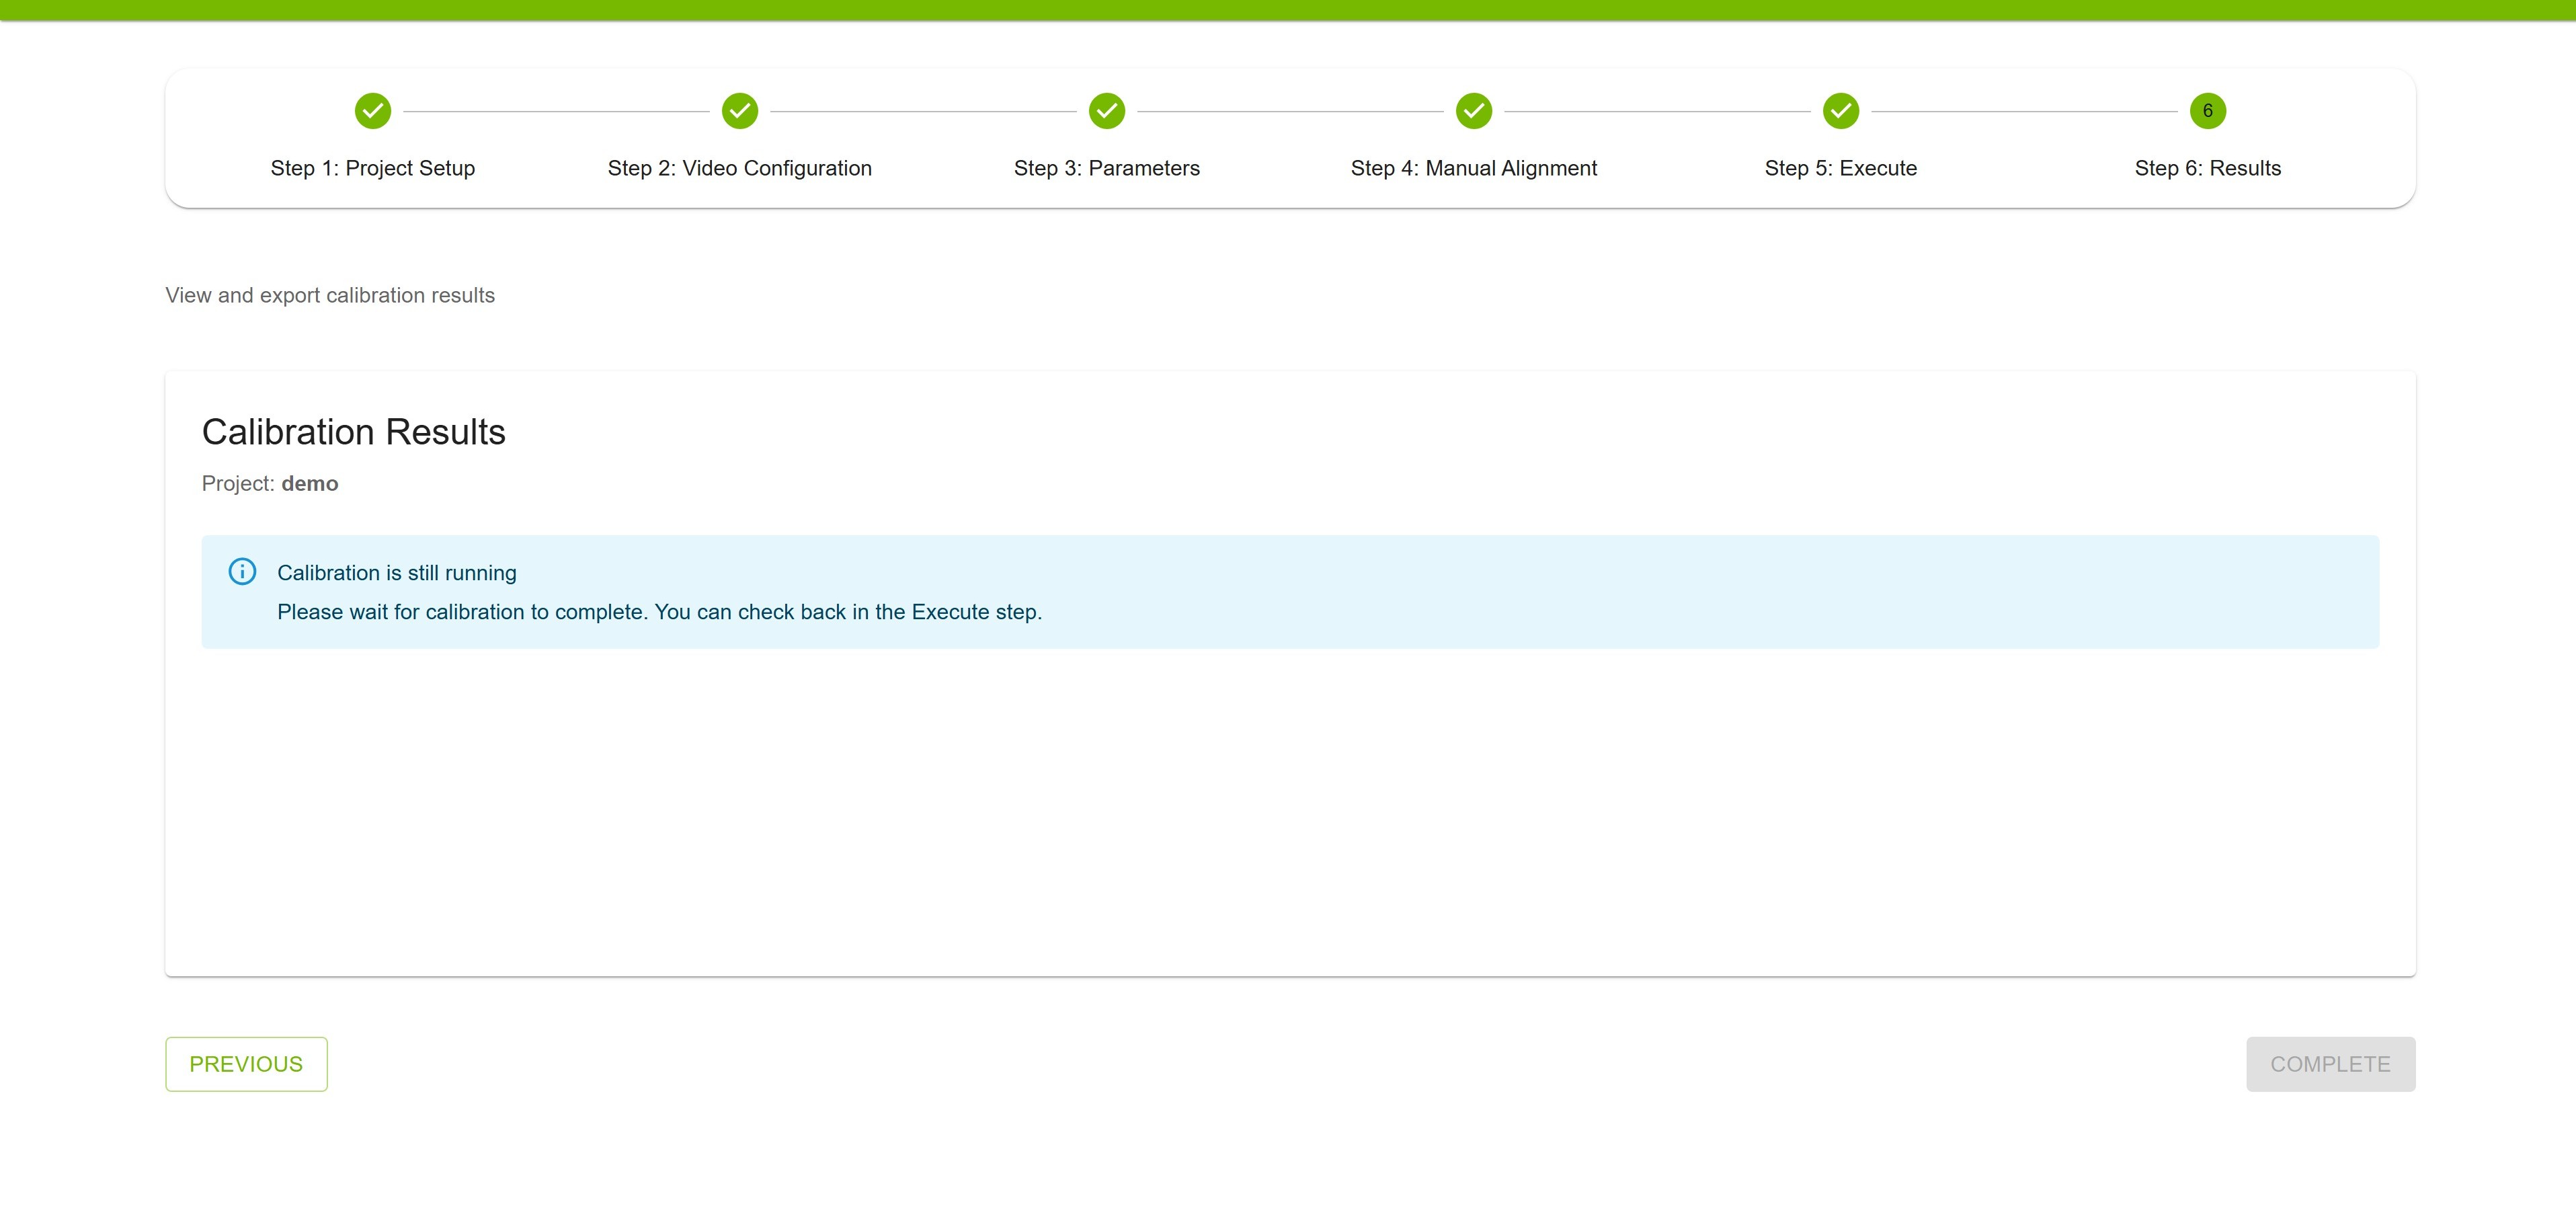Click the project name 'demo'
The height and width of the screenshot is (1223, 2576).
[309, 484]
